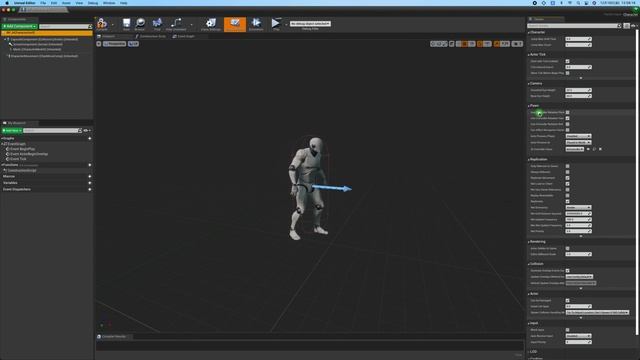Open the Compile options dropdown arrow
Image resolution: width=640 pixels, height=360 pixels.
(x=113, y=24)
